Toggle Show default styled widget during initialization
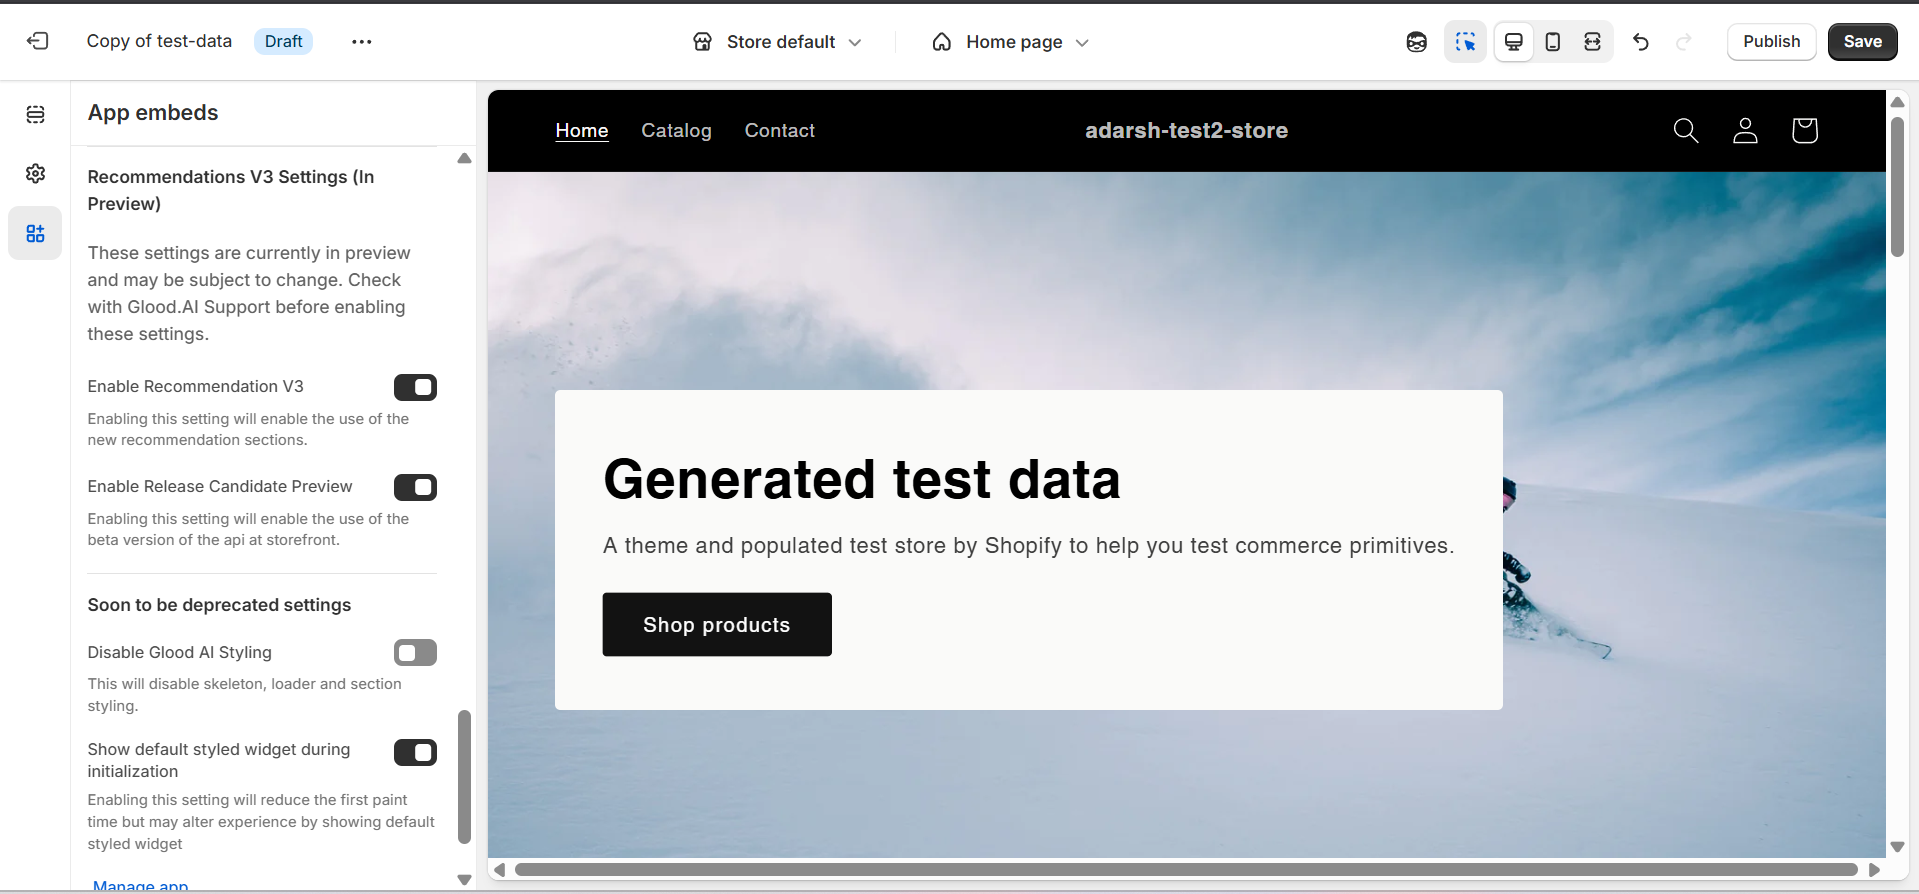 click(415, 752)
